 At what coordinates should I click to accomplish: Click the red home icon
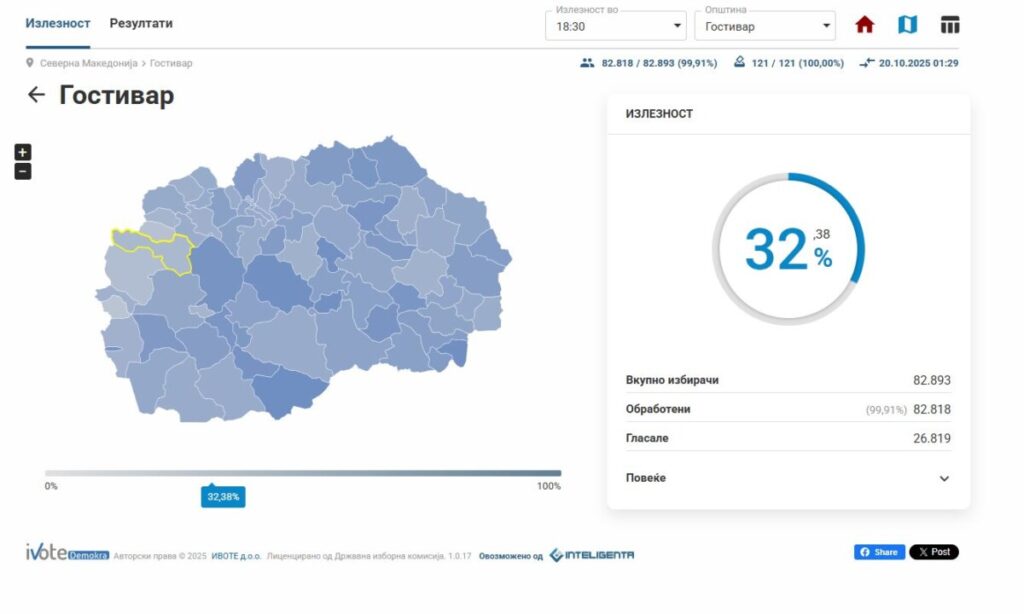(864, 25)
